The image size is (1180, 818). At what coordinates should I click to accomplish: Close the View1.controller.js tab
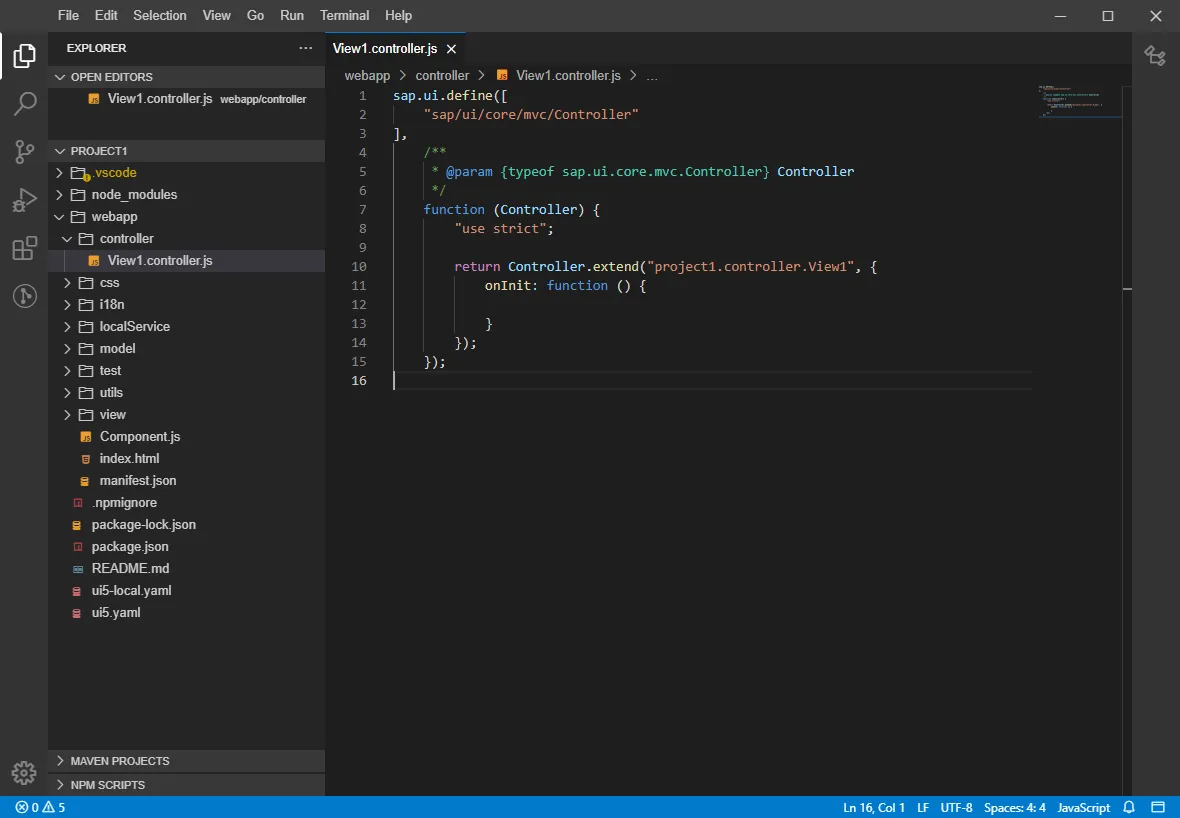tap(451, 49)
